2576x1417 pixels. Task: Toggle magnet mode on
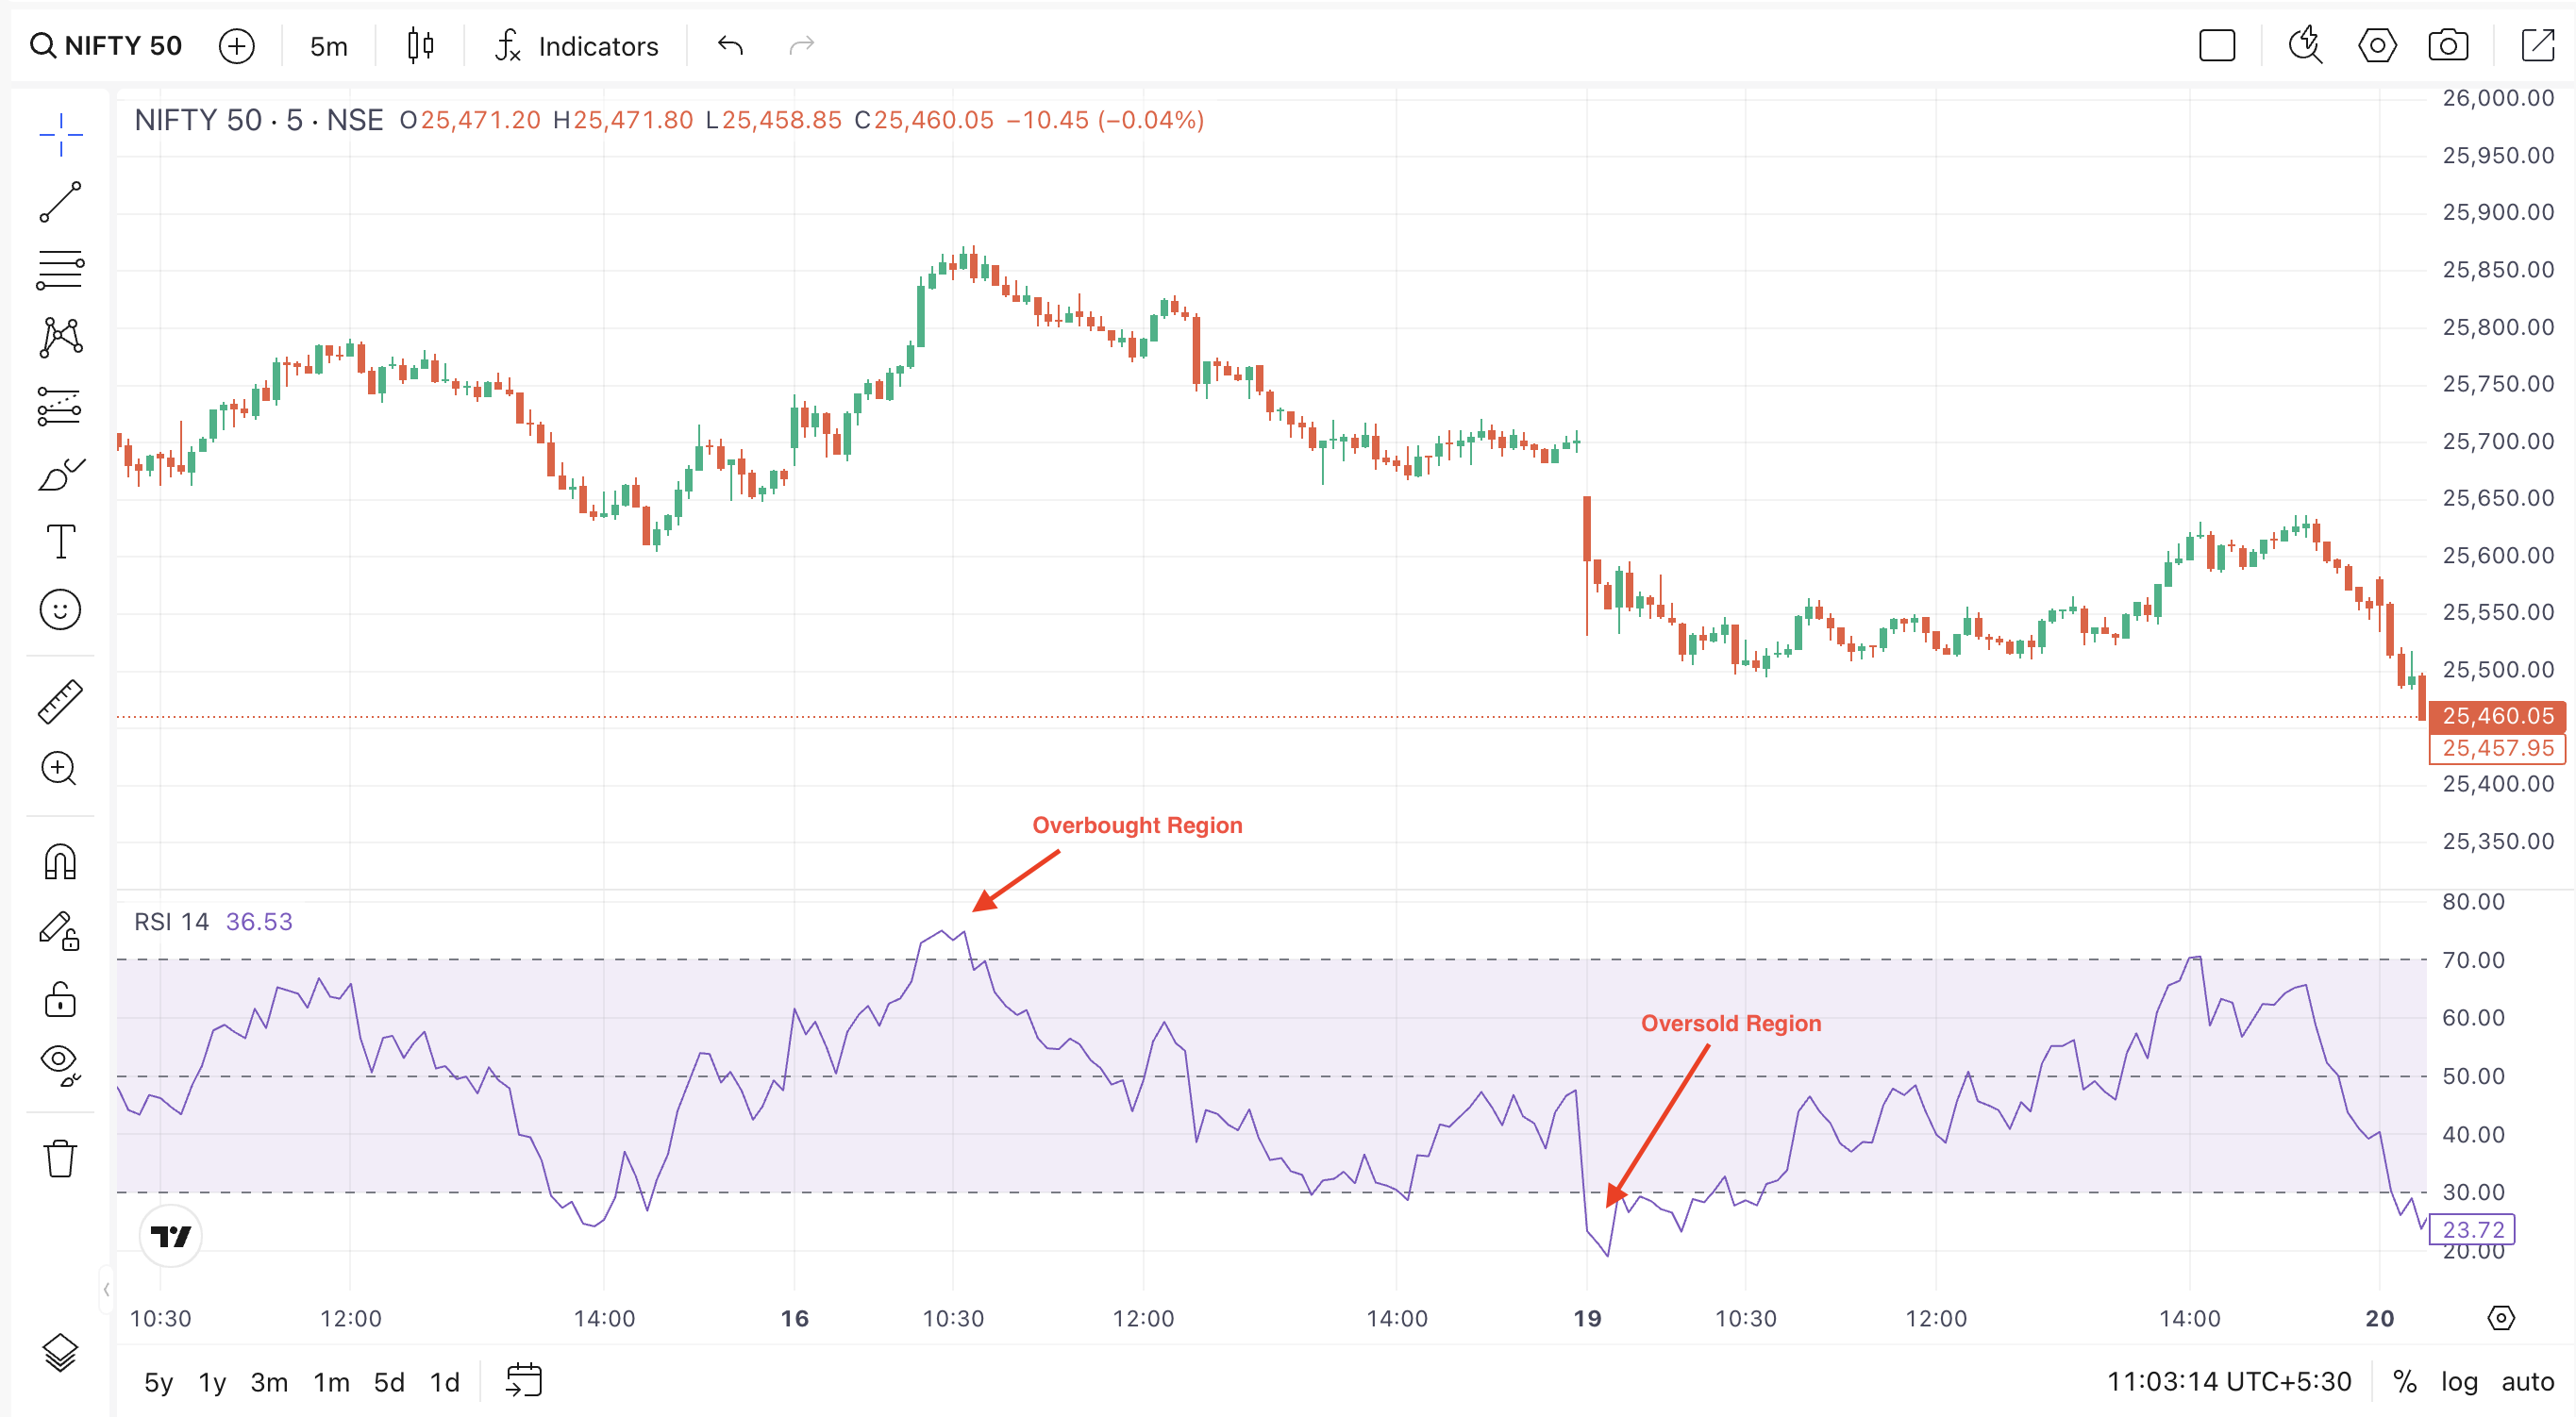tap(60, 861)
